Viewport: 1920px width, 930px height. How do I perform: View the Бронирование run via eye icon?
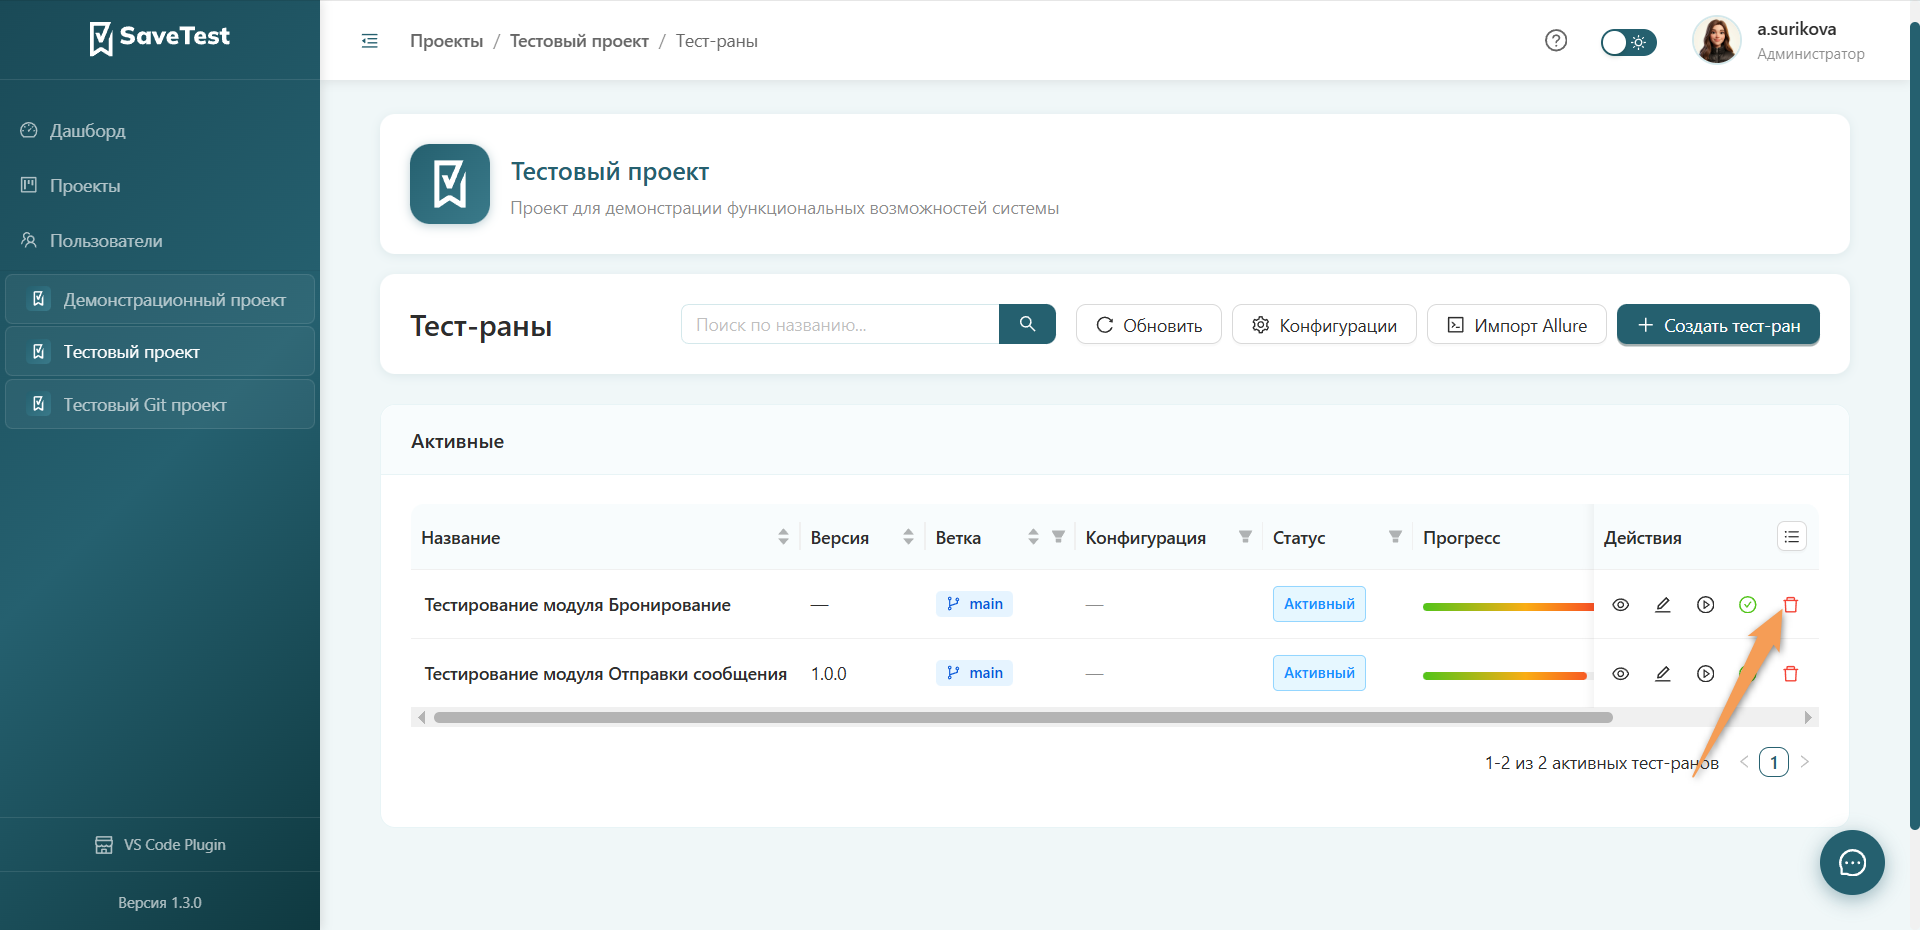pos(1621,605)
